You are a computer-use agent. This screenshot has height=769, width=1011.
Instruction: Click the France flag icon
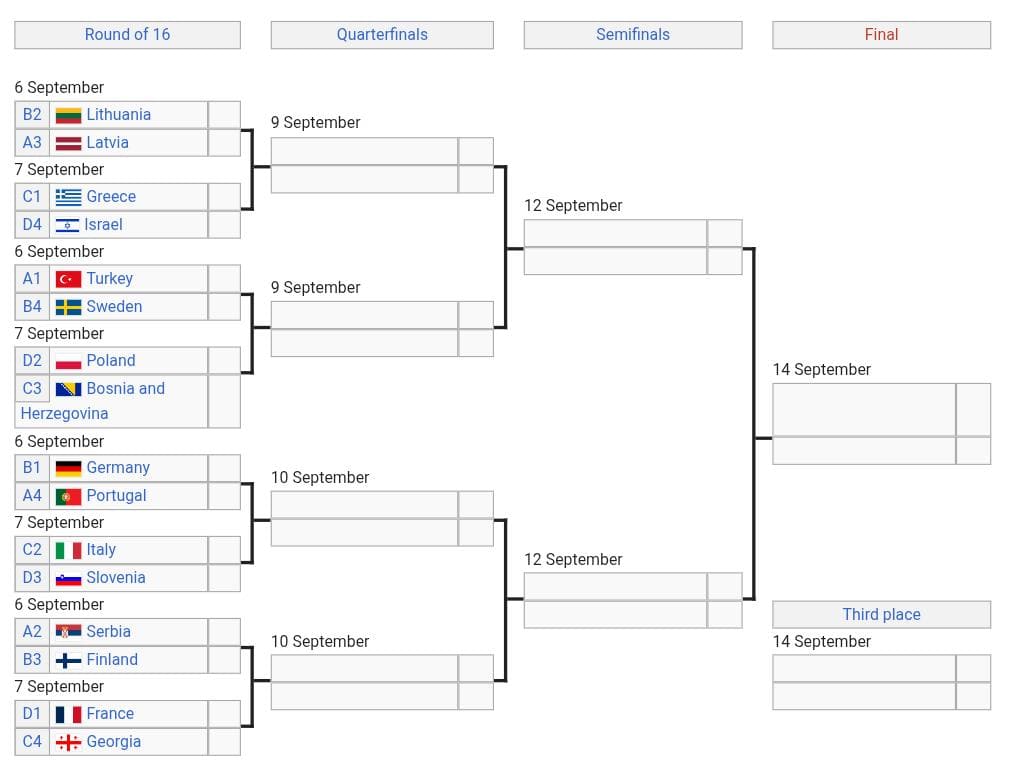[x=68, y=714]
